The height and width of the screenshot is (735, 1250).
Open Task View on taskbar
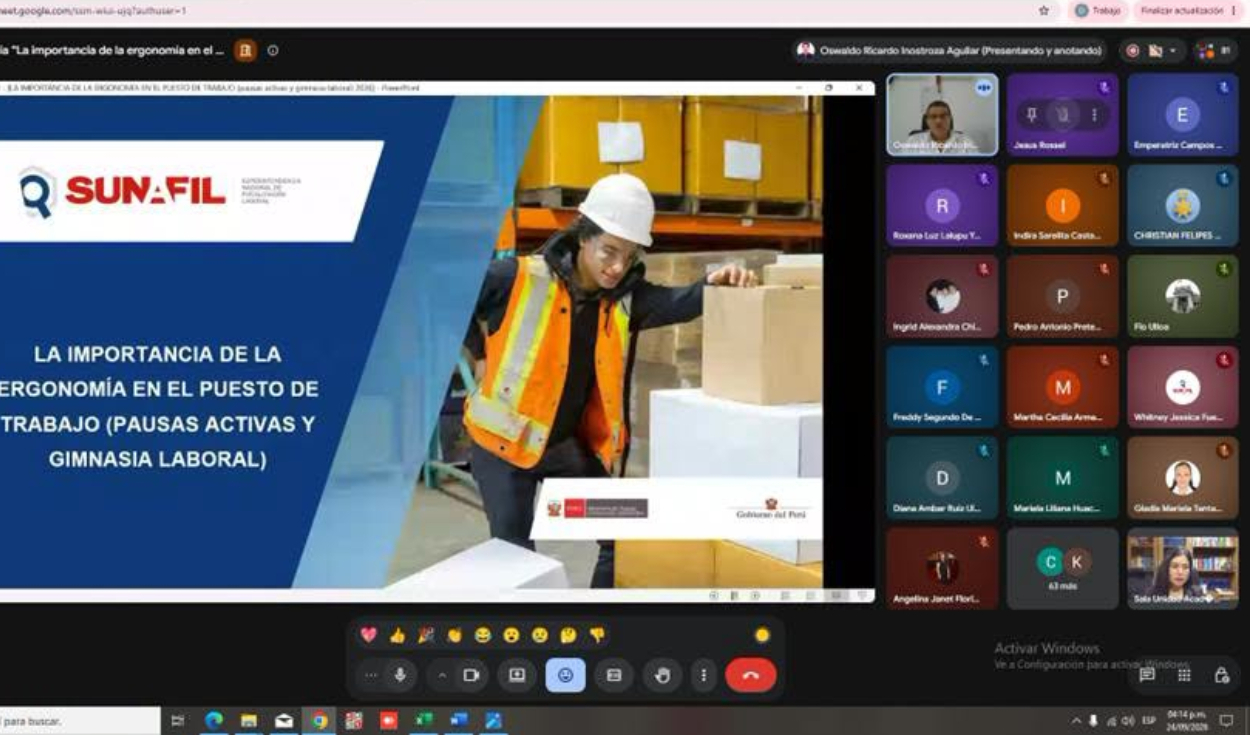(x=178, y=720)
